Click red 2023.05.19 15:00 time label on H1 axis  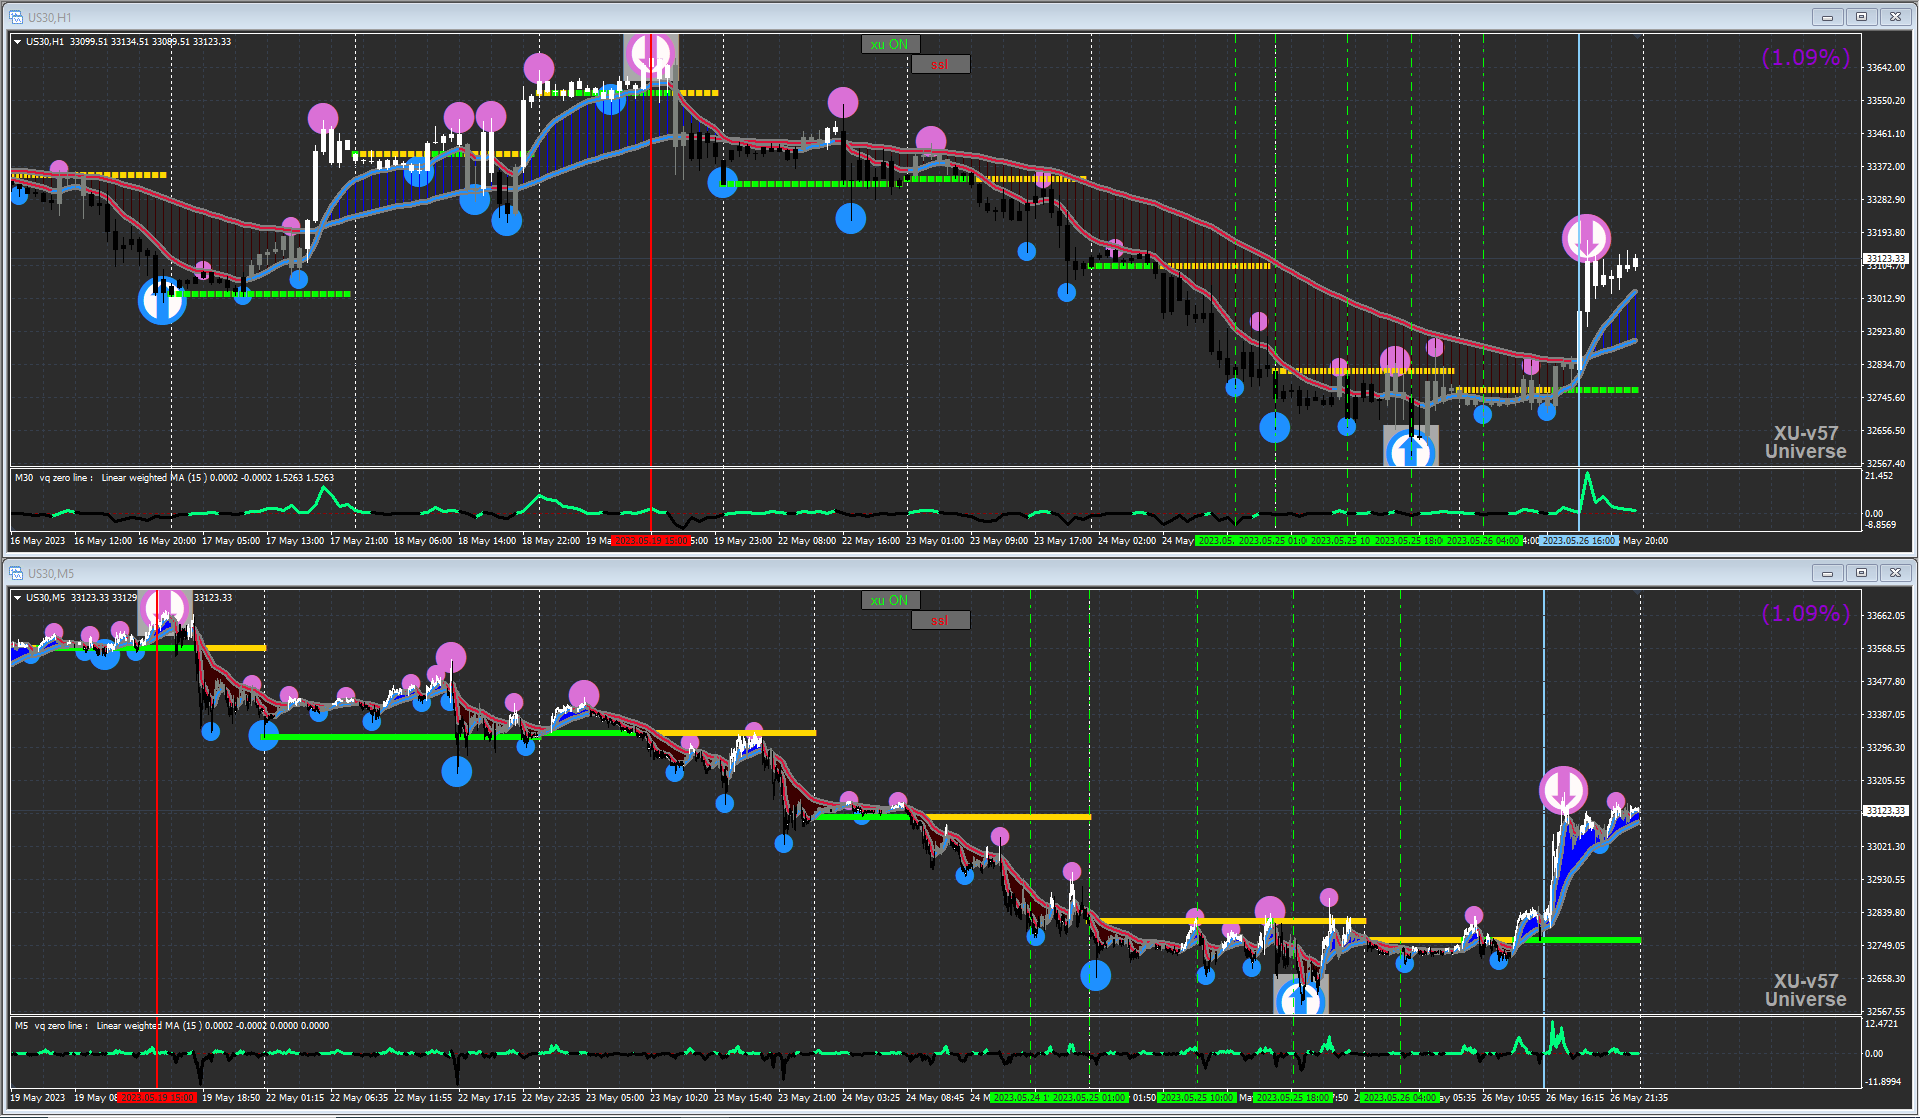click(651, 541)
